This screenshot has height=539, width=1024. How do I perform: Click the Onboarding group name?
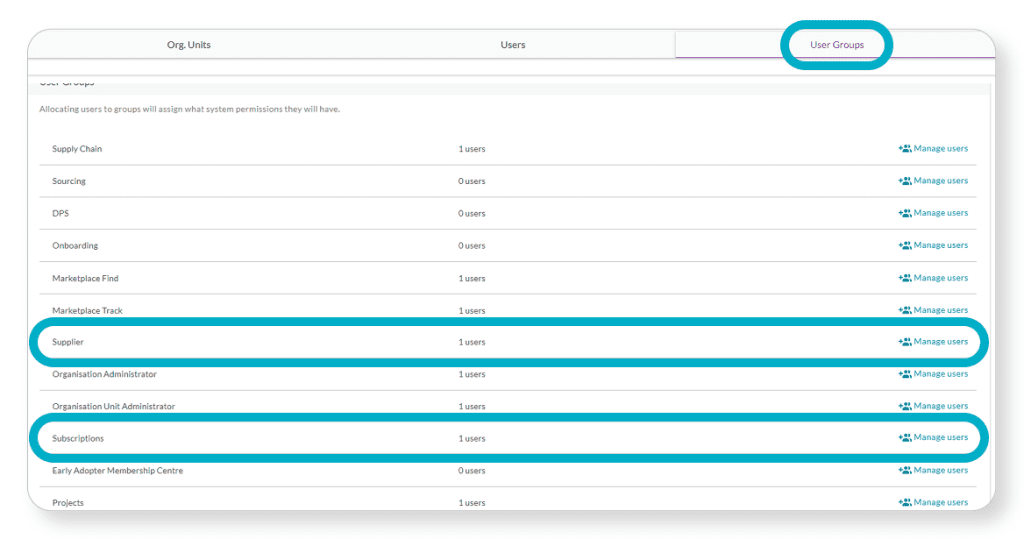[x=75, y=245]
